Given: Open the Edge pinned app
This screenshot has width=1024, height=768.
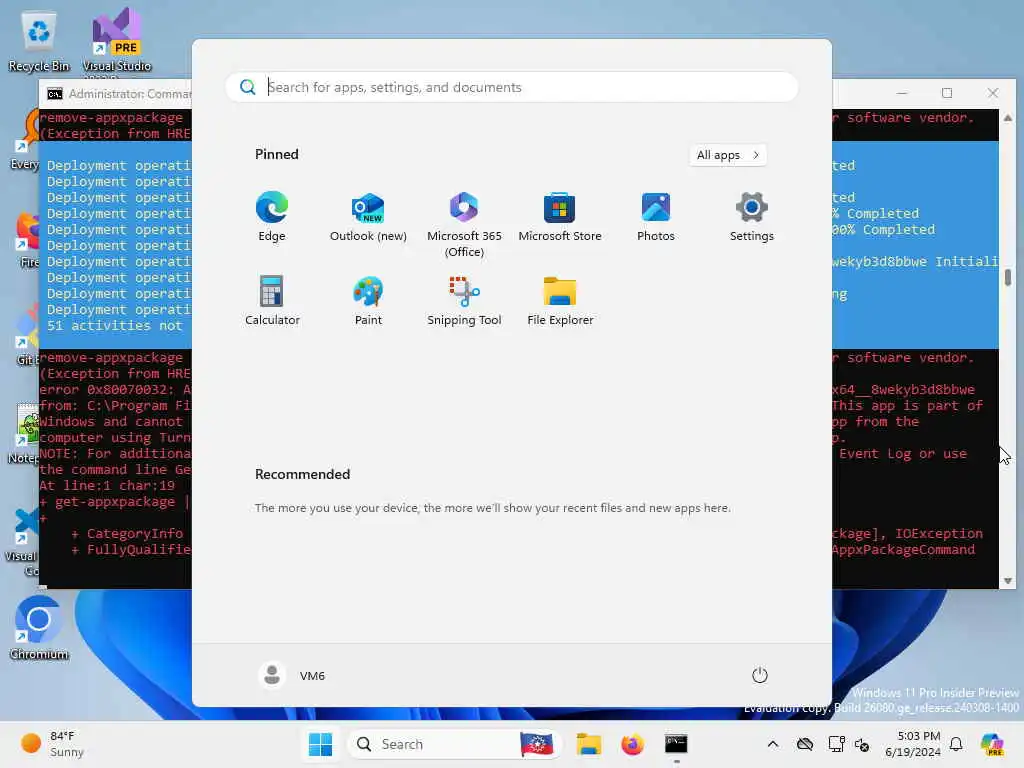Looking at the screenshot, I should tap(272, 217).
